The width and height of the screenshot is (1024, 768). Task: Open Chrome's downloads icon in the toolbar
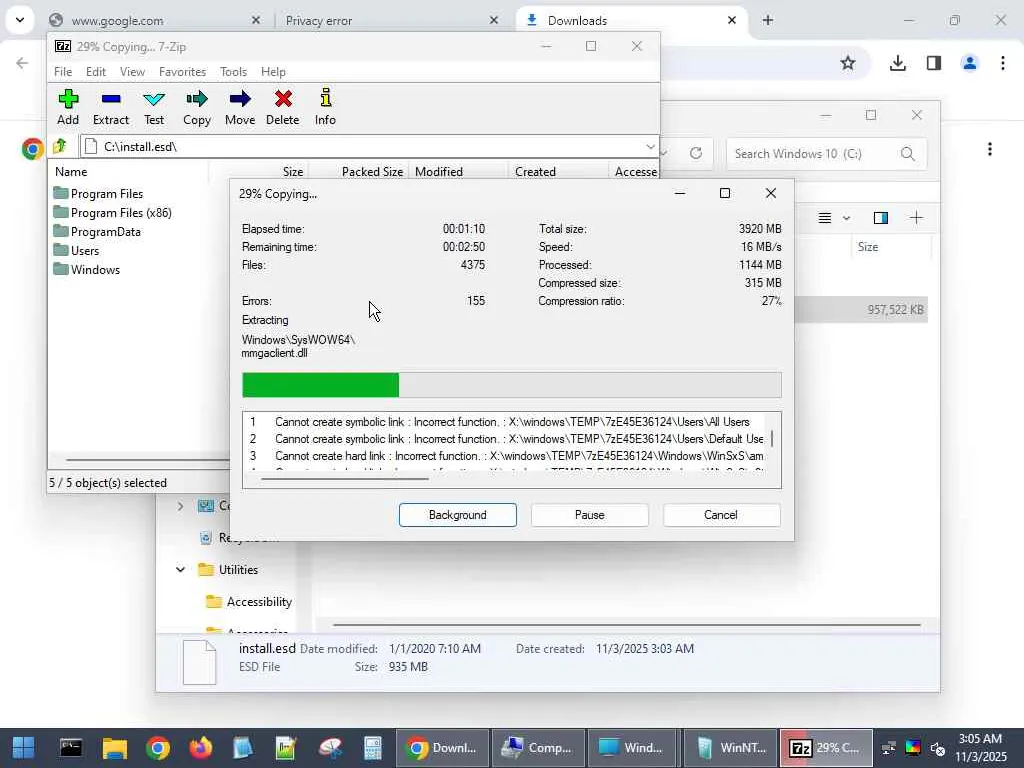click(x=897, y=63)
